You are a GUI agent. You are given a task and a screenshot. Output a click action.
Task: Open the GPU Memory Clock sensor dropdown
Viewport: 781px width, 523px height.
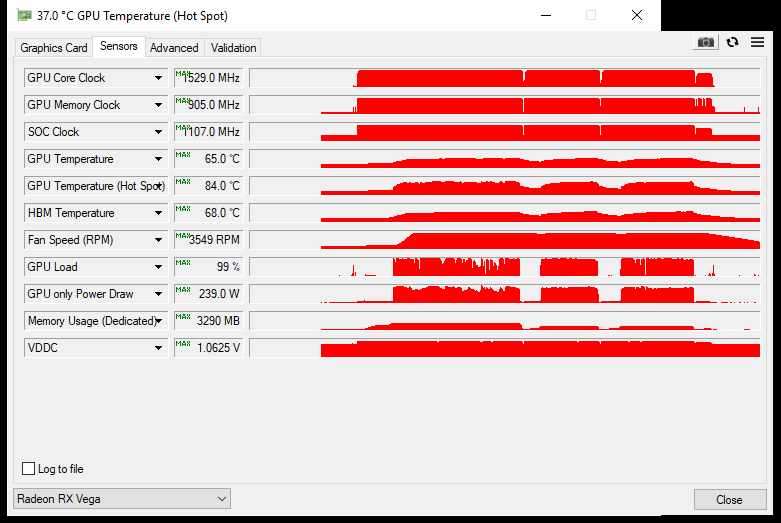[158, 105]
